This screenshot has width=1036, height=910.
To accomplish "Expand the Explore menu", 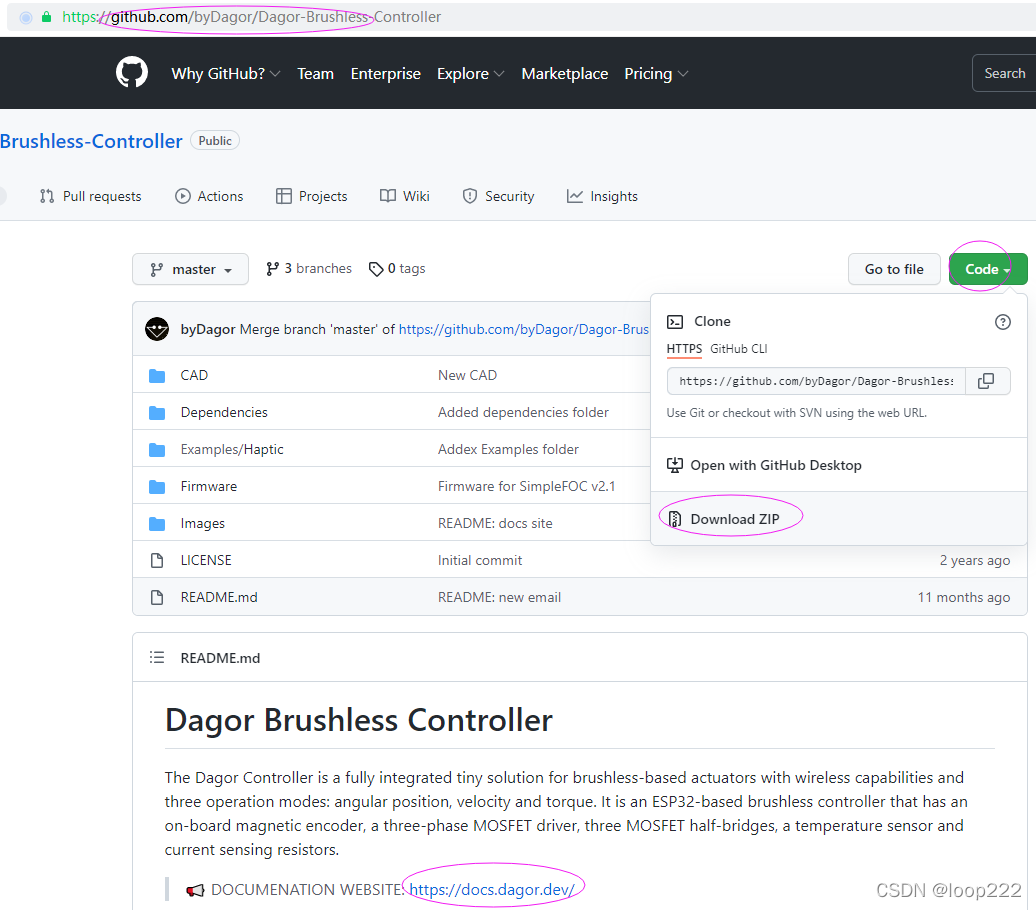I will coord(470,73).
